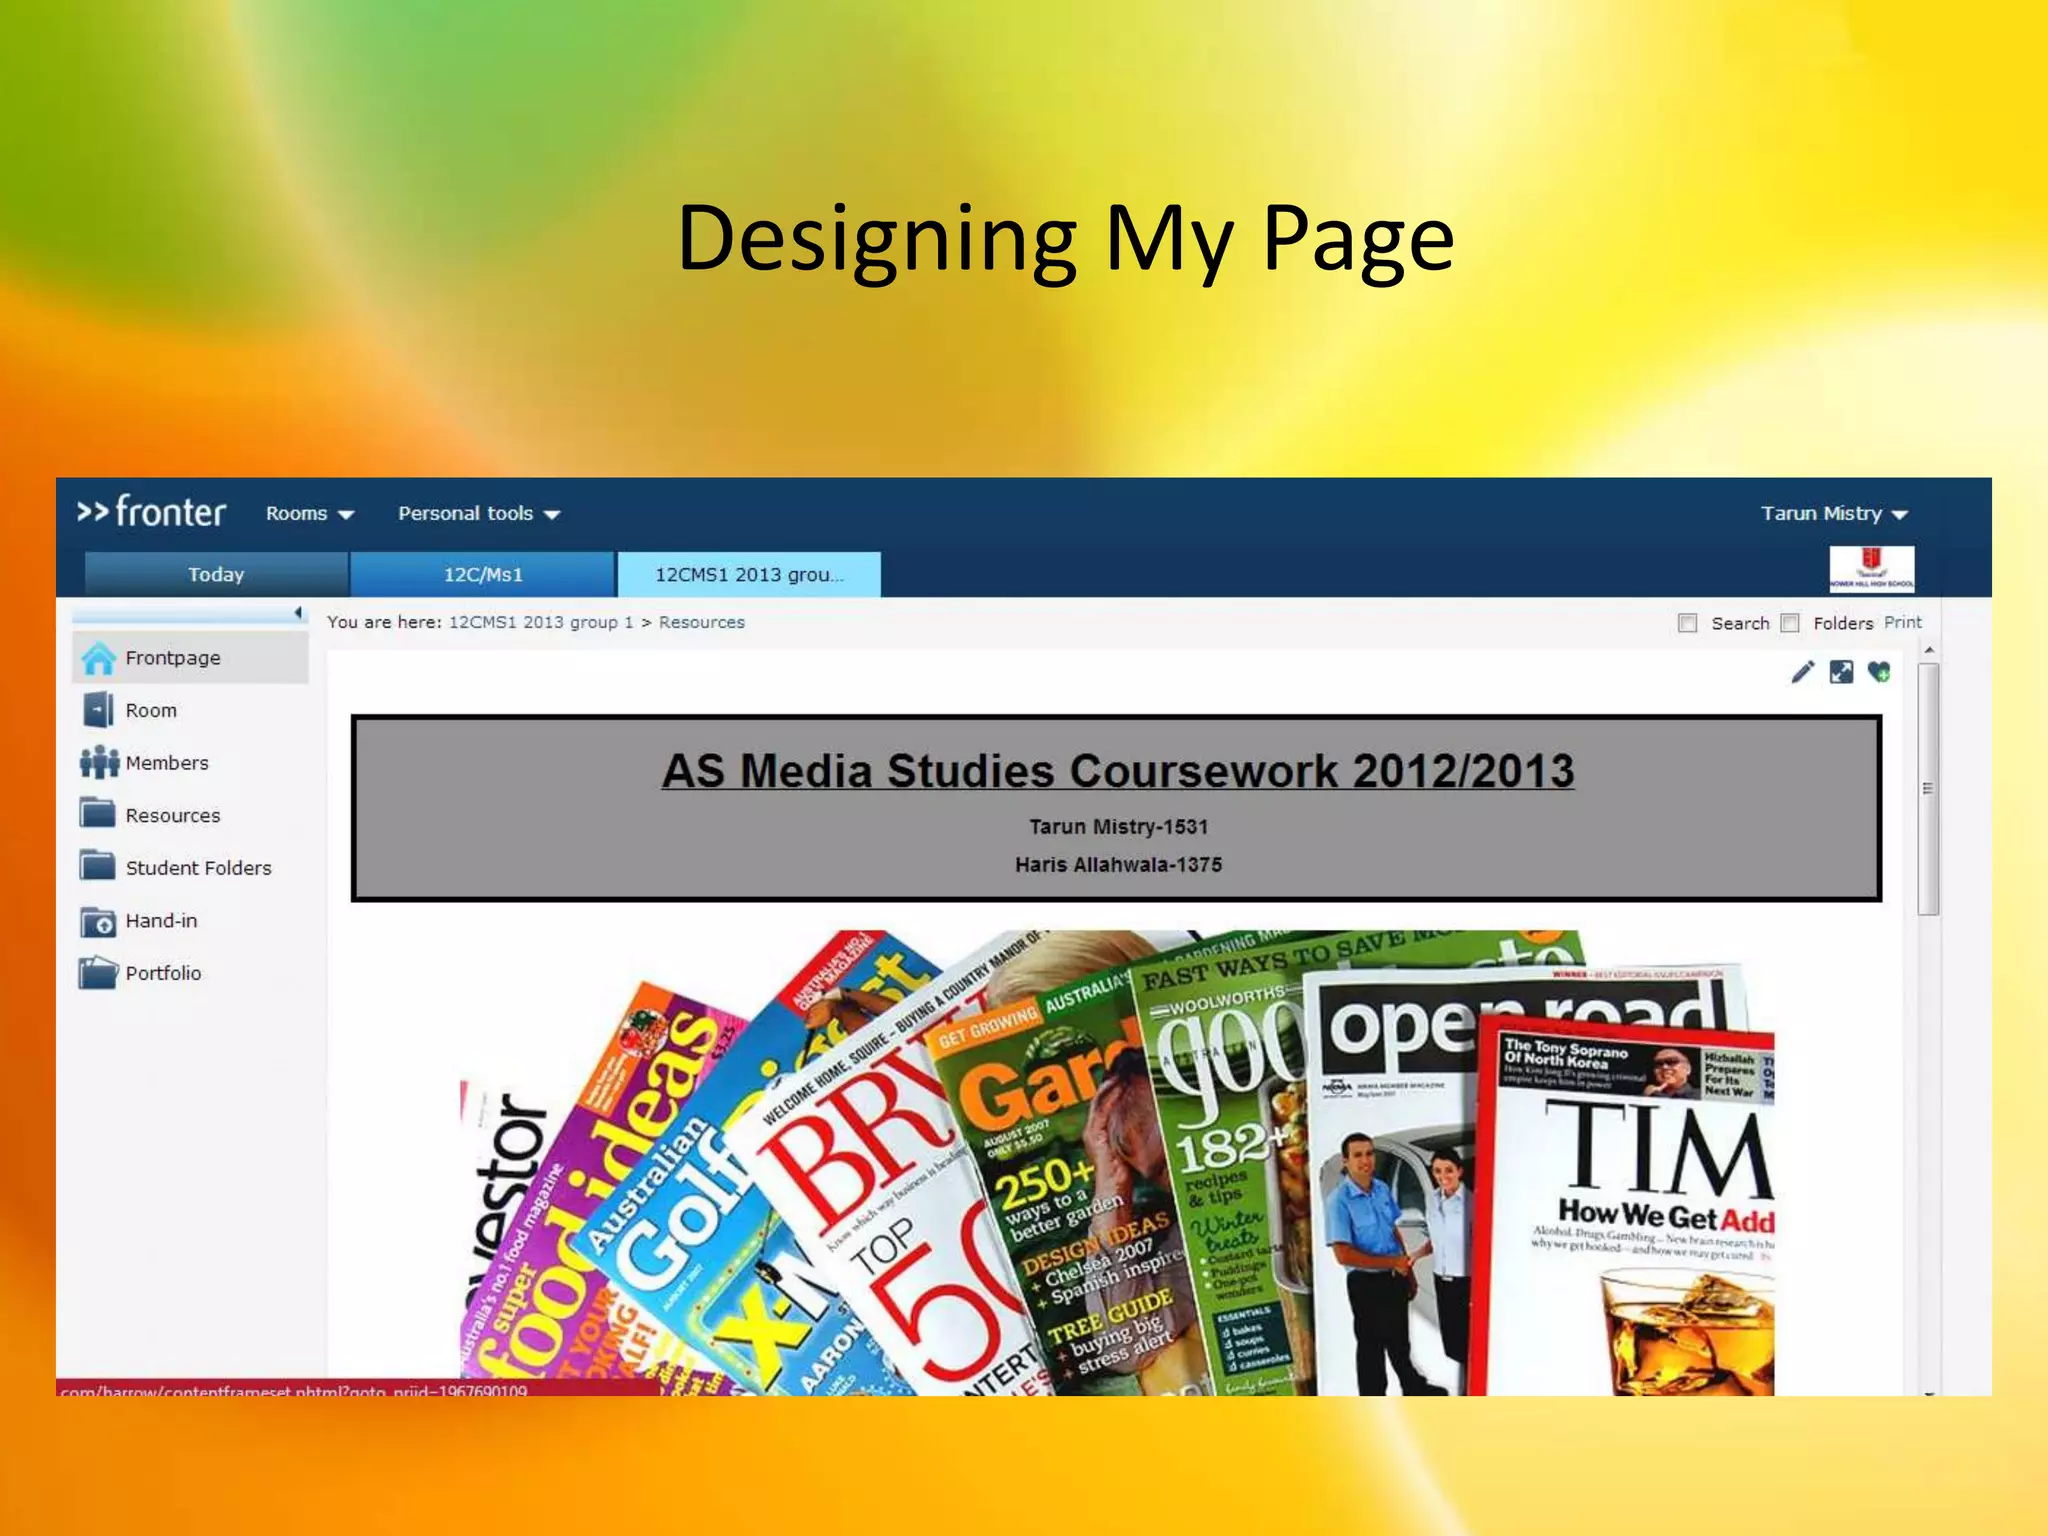Open Frontpage in the sidebar
Image resolution: width=2048 pixels, height=1536 pixels.
click(x=190, y=658)
